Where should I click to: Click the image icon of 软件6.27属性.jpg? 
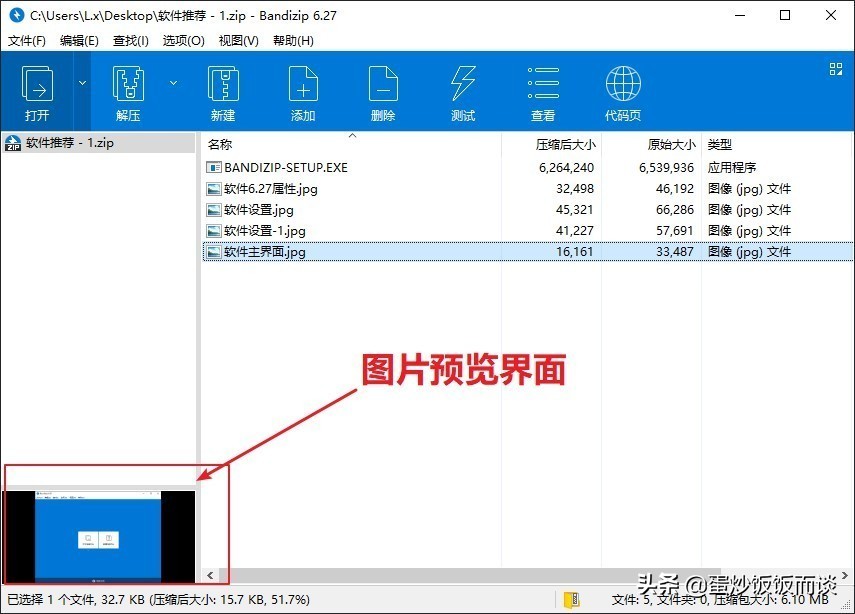tap(214, 189)
